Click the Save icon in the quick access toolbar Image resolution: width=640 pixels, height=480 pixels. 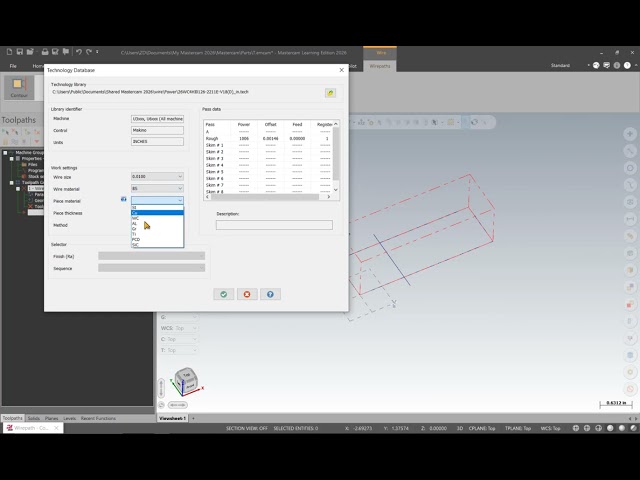pos(19,52)
